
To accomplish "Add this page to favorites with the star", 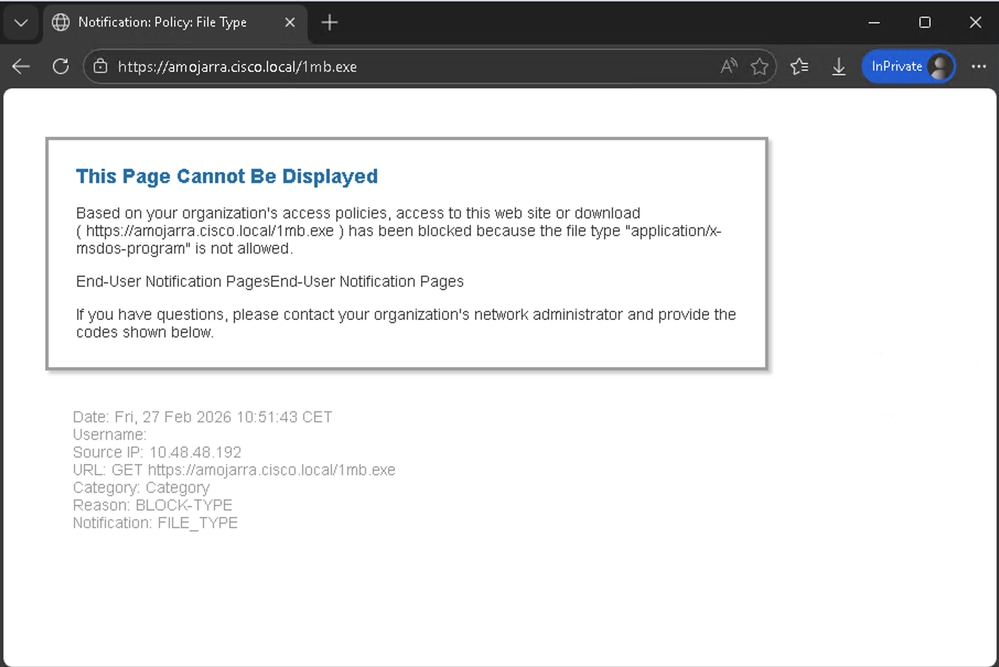I will pos(760,66).
